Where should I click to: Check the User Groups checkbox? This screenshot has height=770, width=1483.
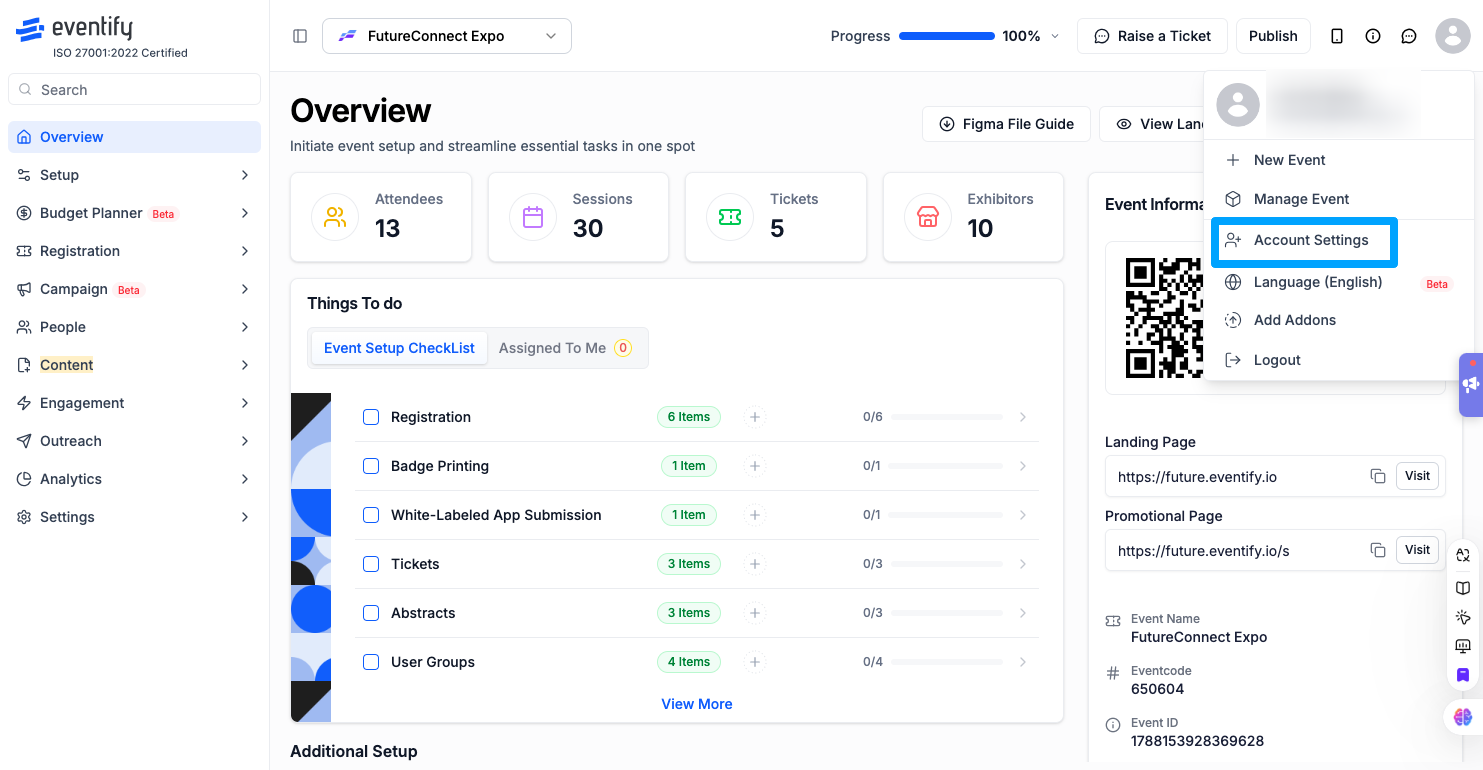point(371,662)
